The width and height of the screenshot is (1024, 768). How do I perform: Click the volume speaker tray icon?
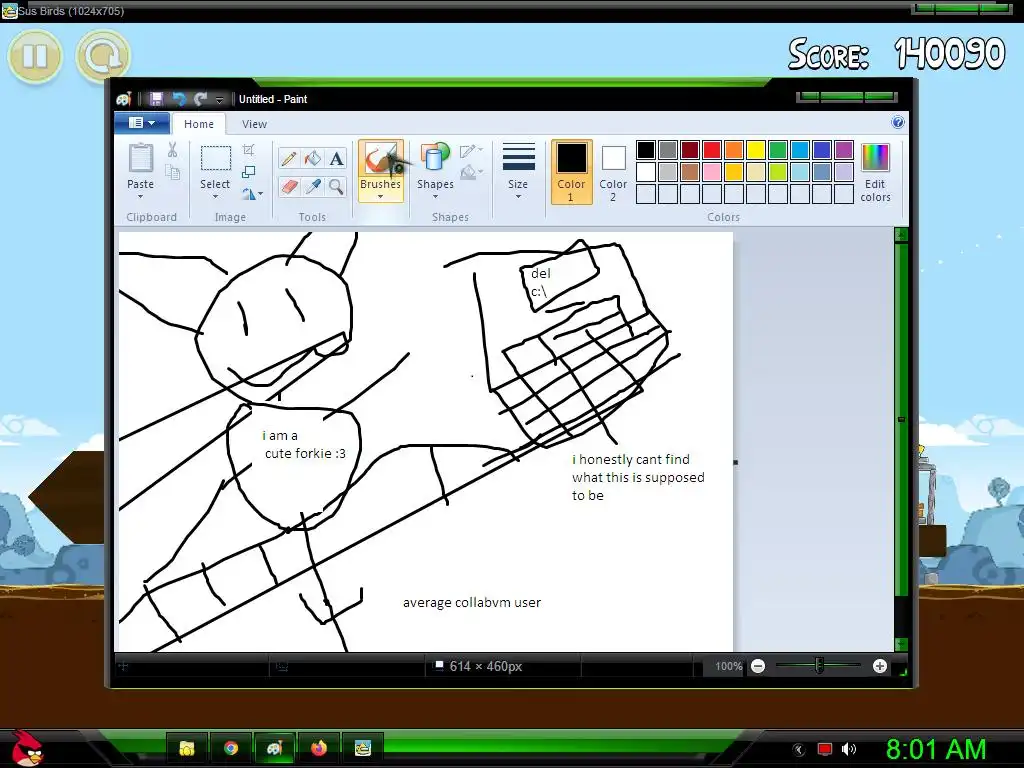(849, 749)
